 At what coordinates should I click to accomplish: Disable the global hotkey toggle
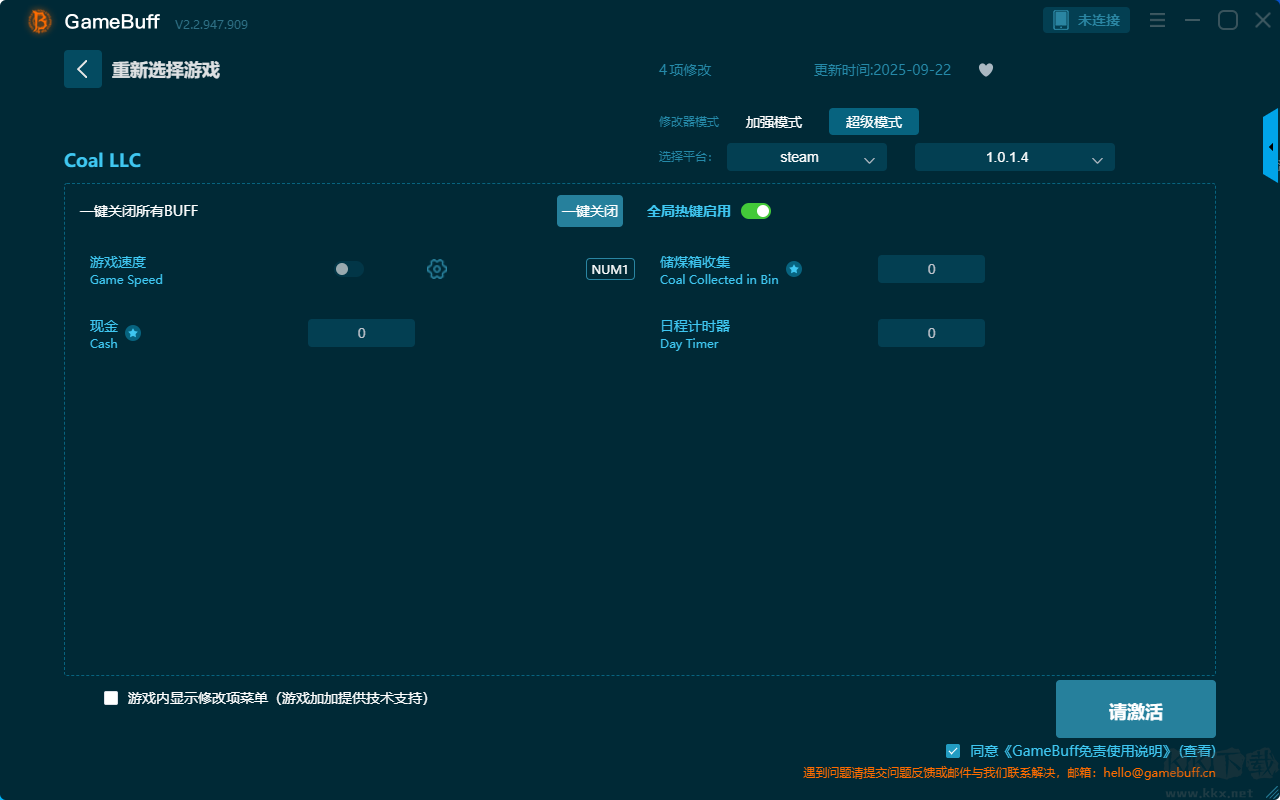(756, 211)
